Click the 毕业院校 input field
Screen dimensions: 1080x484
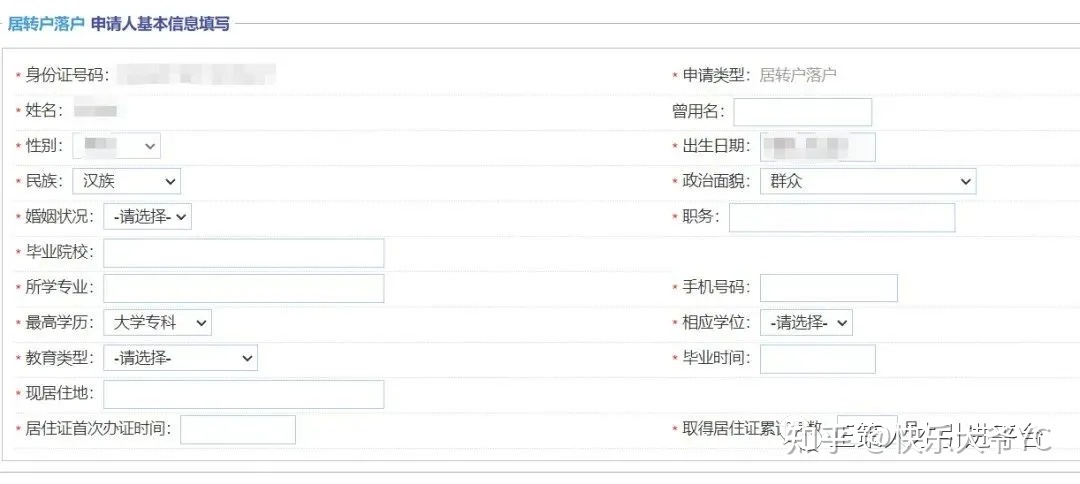point(244,253)
